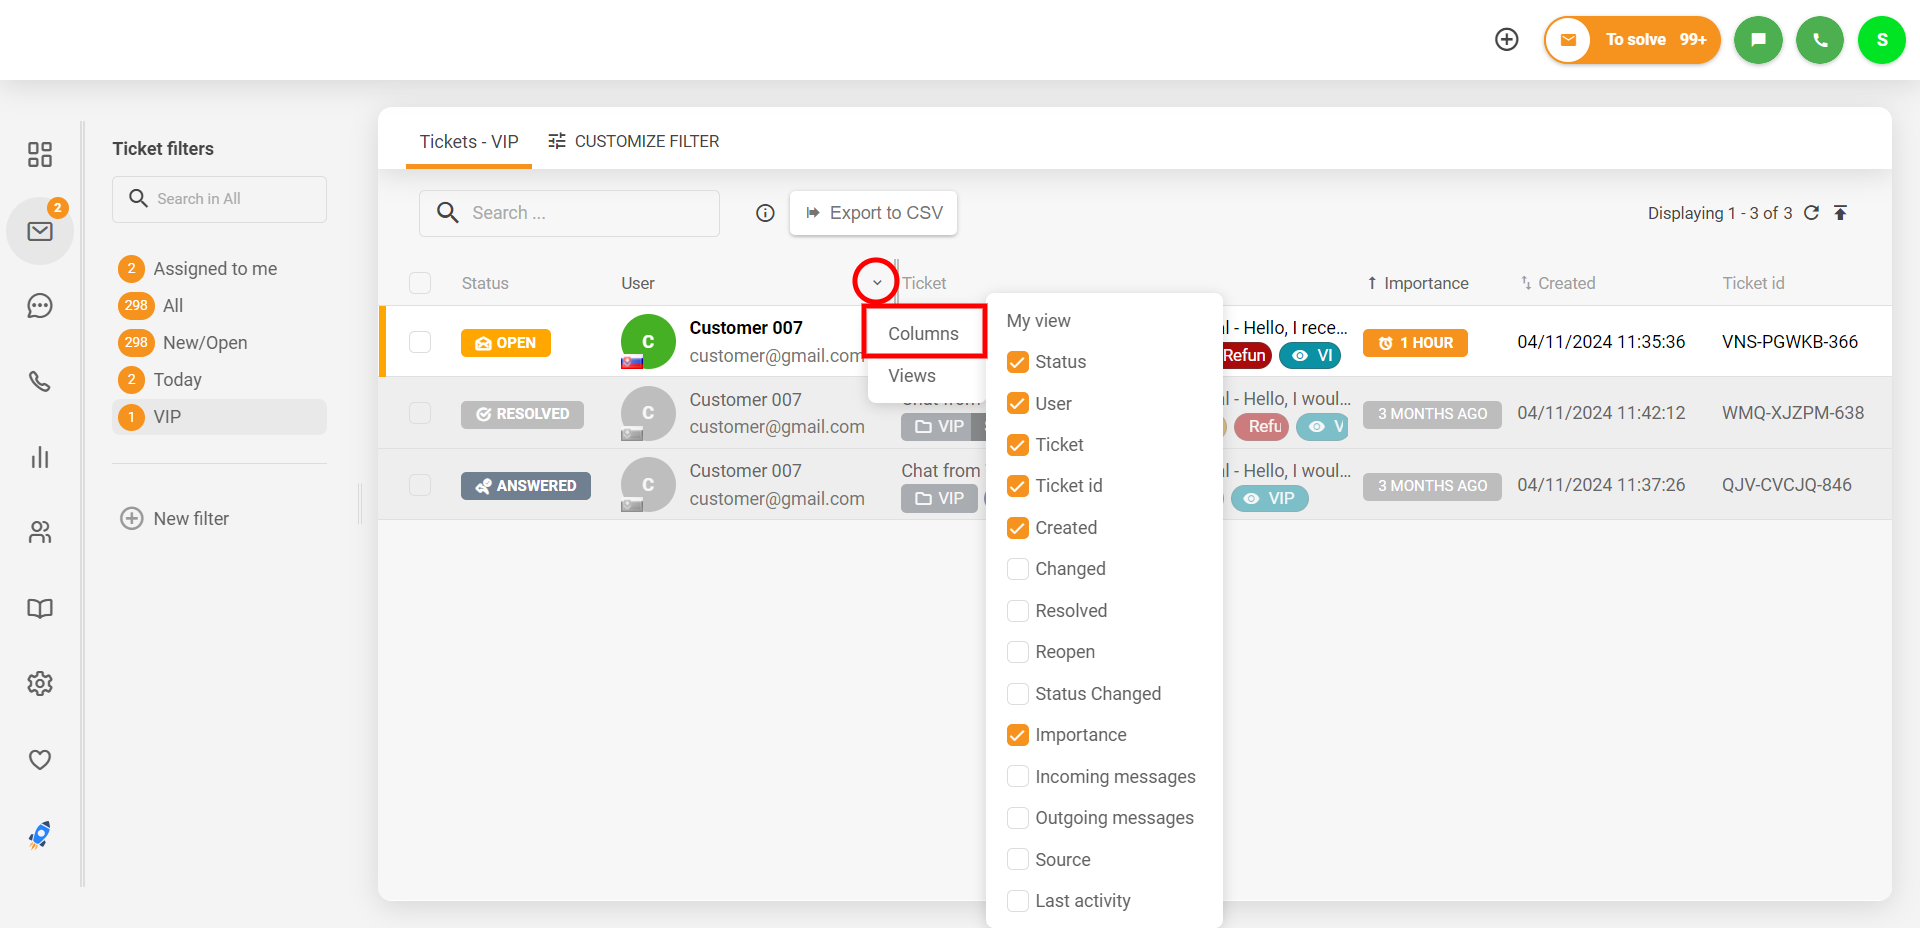
Task: Sort by the Created column header
Action: [1565, 283]
